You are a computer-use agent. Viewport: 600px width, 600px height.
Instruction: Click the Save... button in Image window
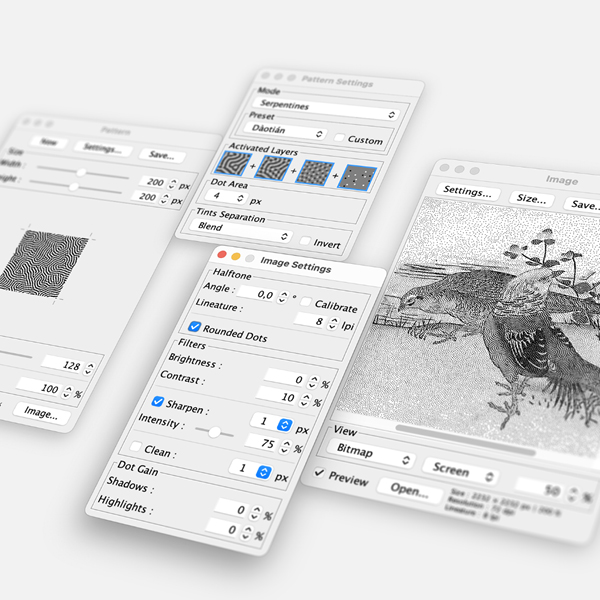pyautogui.click(x=584, y=205)
